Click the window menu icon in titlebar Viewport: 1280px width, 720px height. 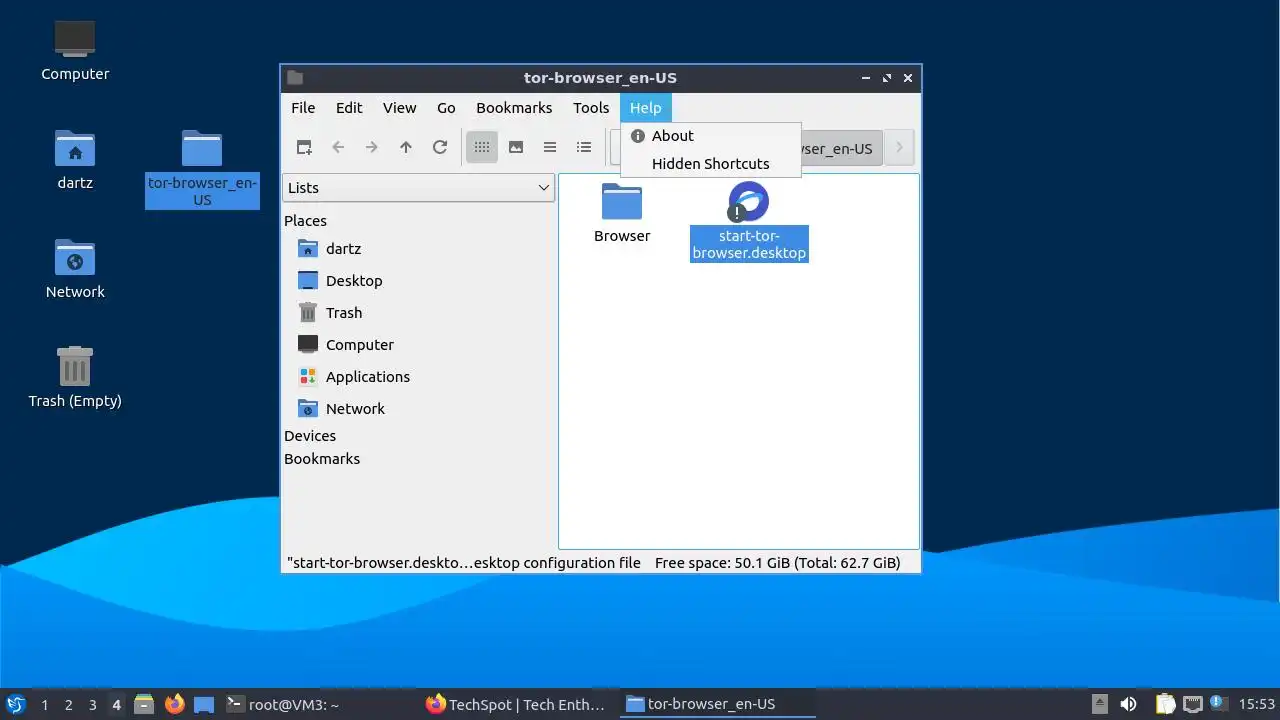[295, 78]
